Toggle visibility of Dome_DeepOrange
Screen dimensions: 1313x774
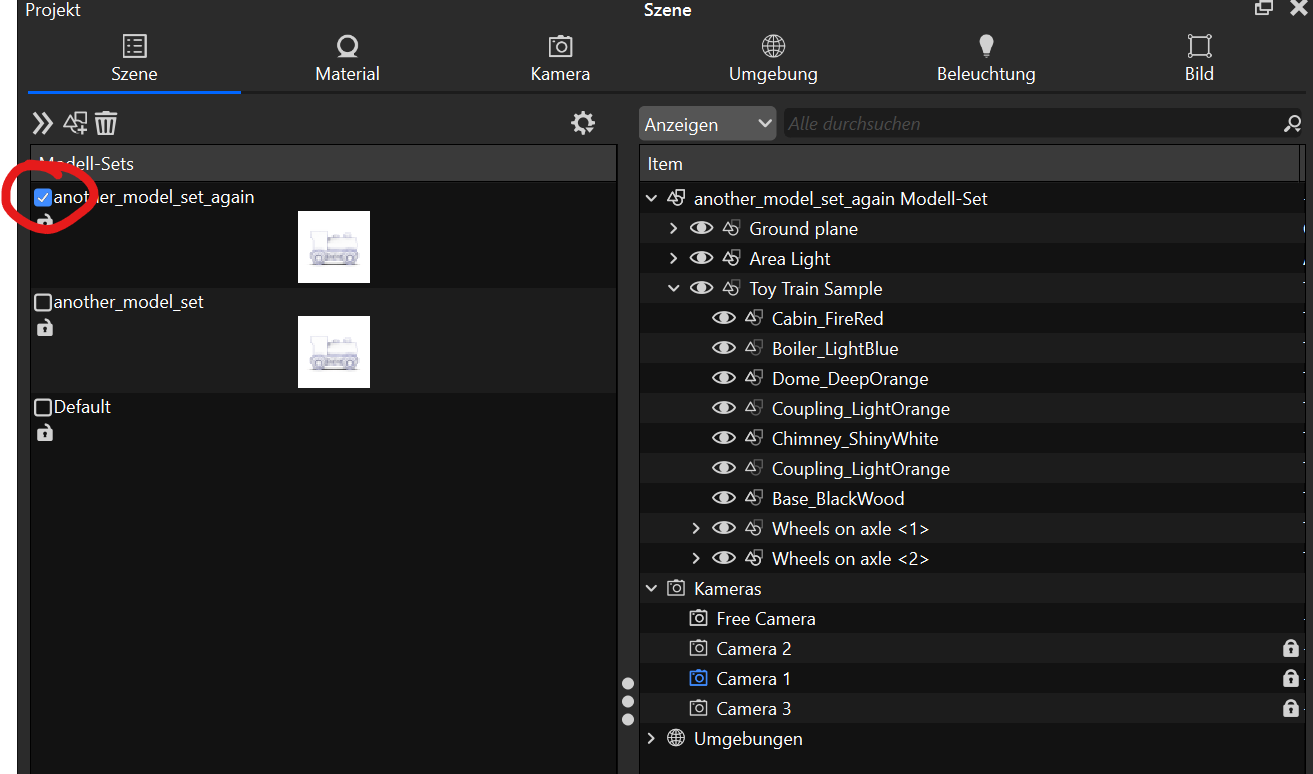(723, 379)
